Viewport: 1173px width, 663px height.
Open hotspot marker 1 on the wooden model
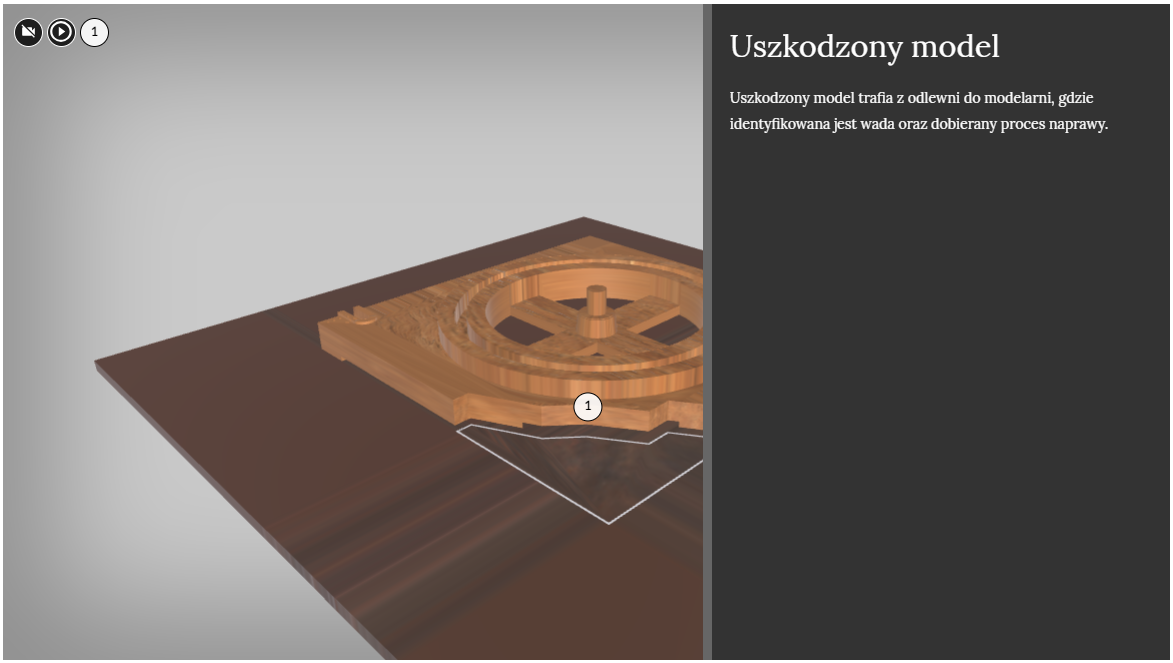588,406
